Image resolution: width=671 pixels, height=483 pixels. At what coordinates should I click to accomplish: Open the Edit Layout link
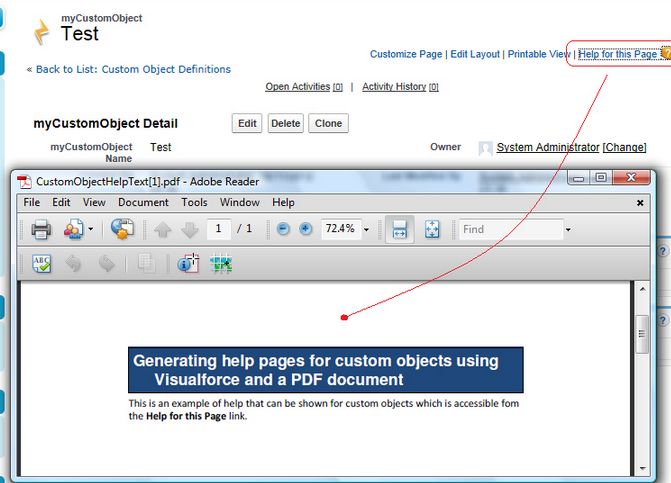pyautogui.click(x=475, y=54)
